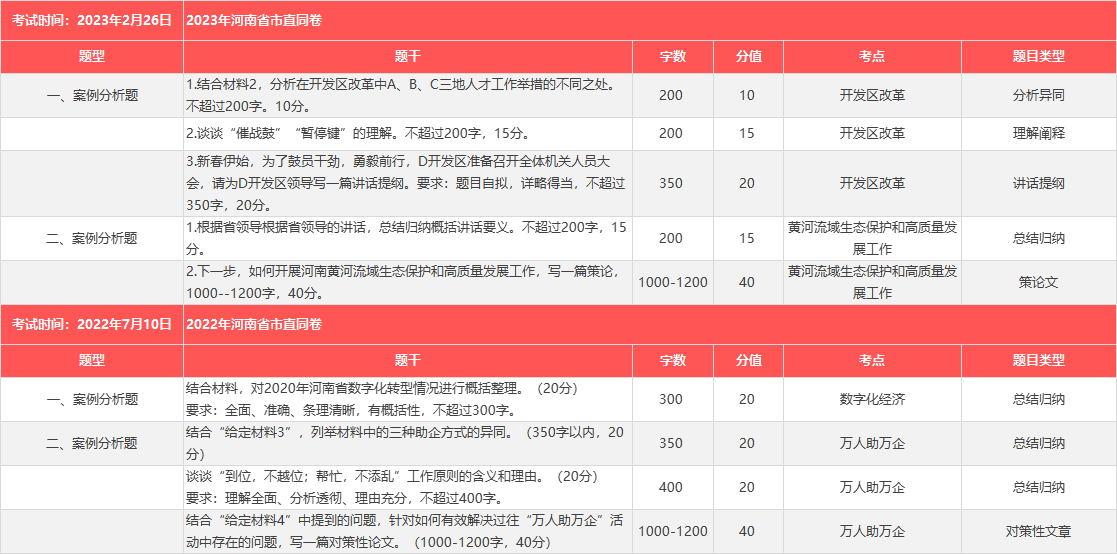Select the question on 2020年河南省数字化转型

(407, 399)
